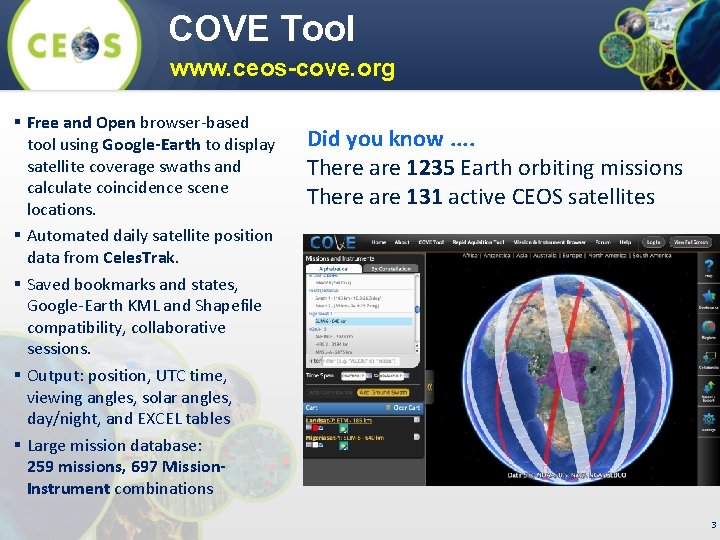Open the COVE Tool menu item
720x540 pixels.
pos(431,242)
